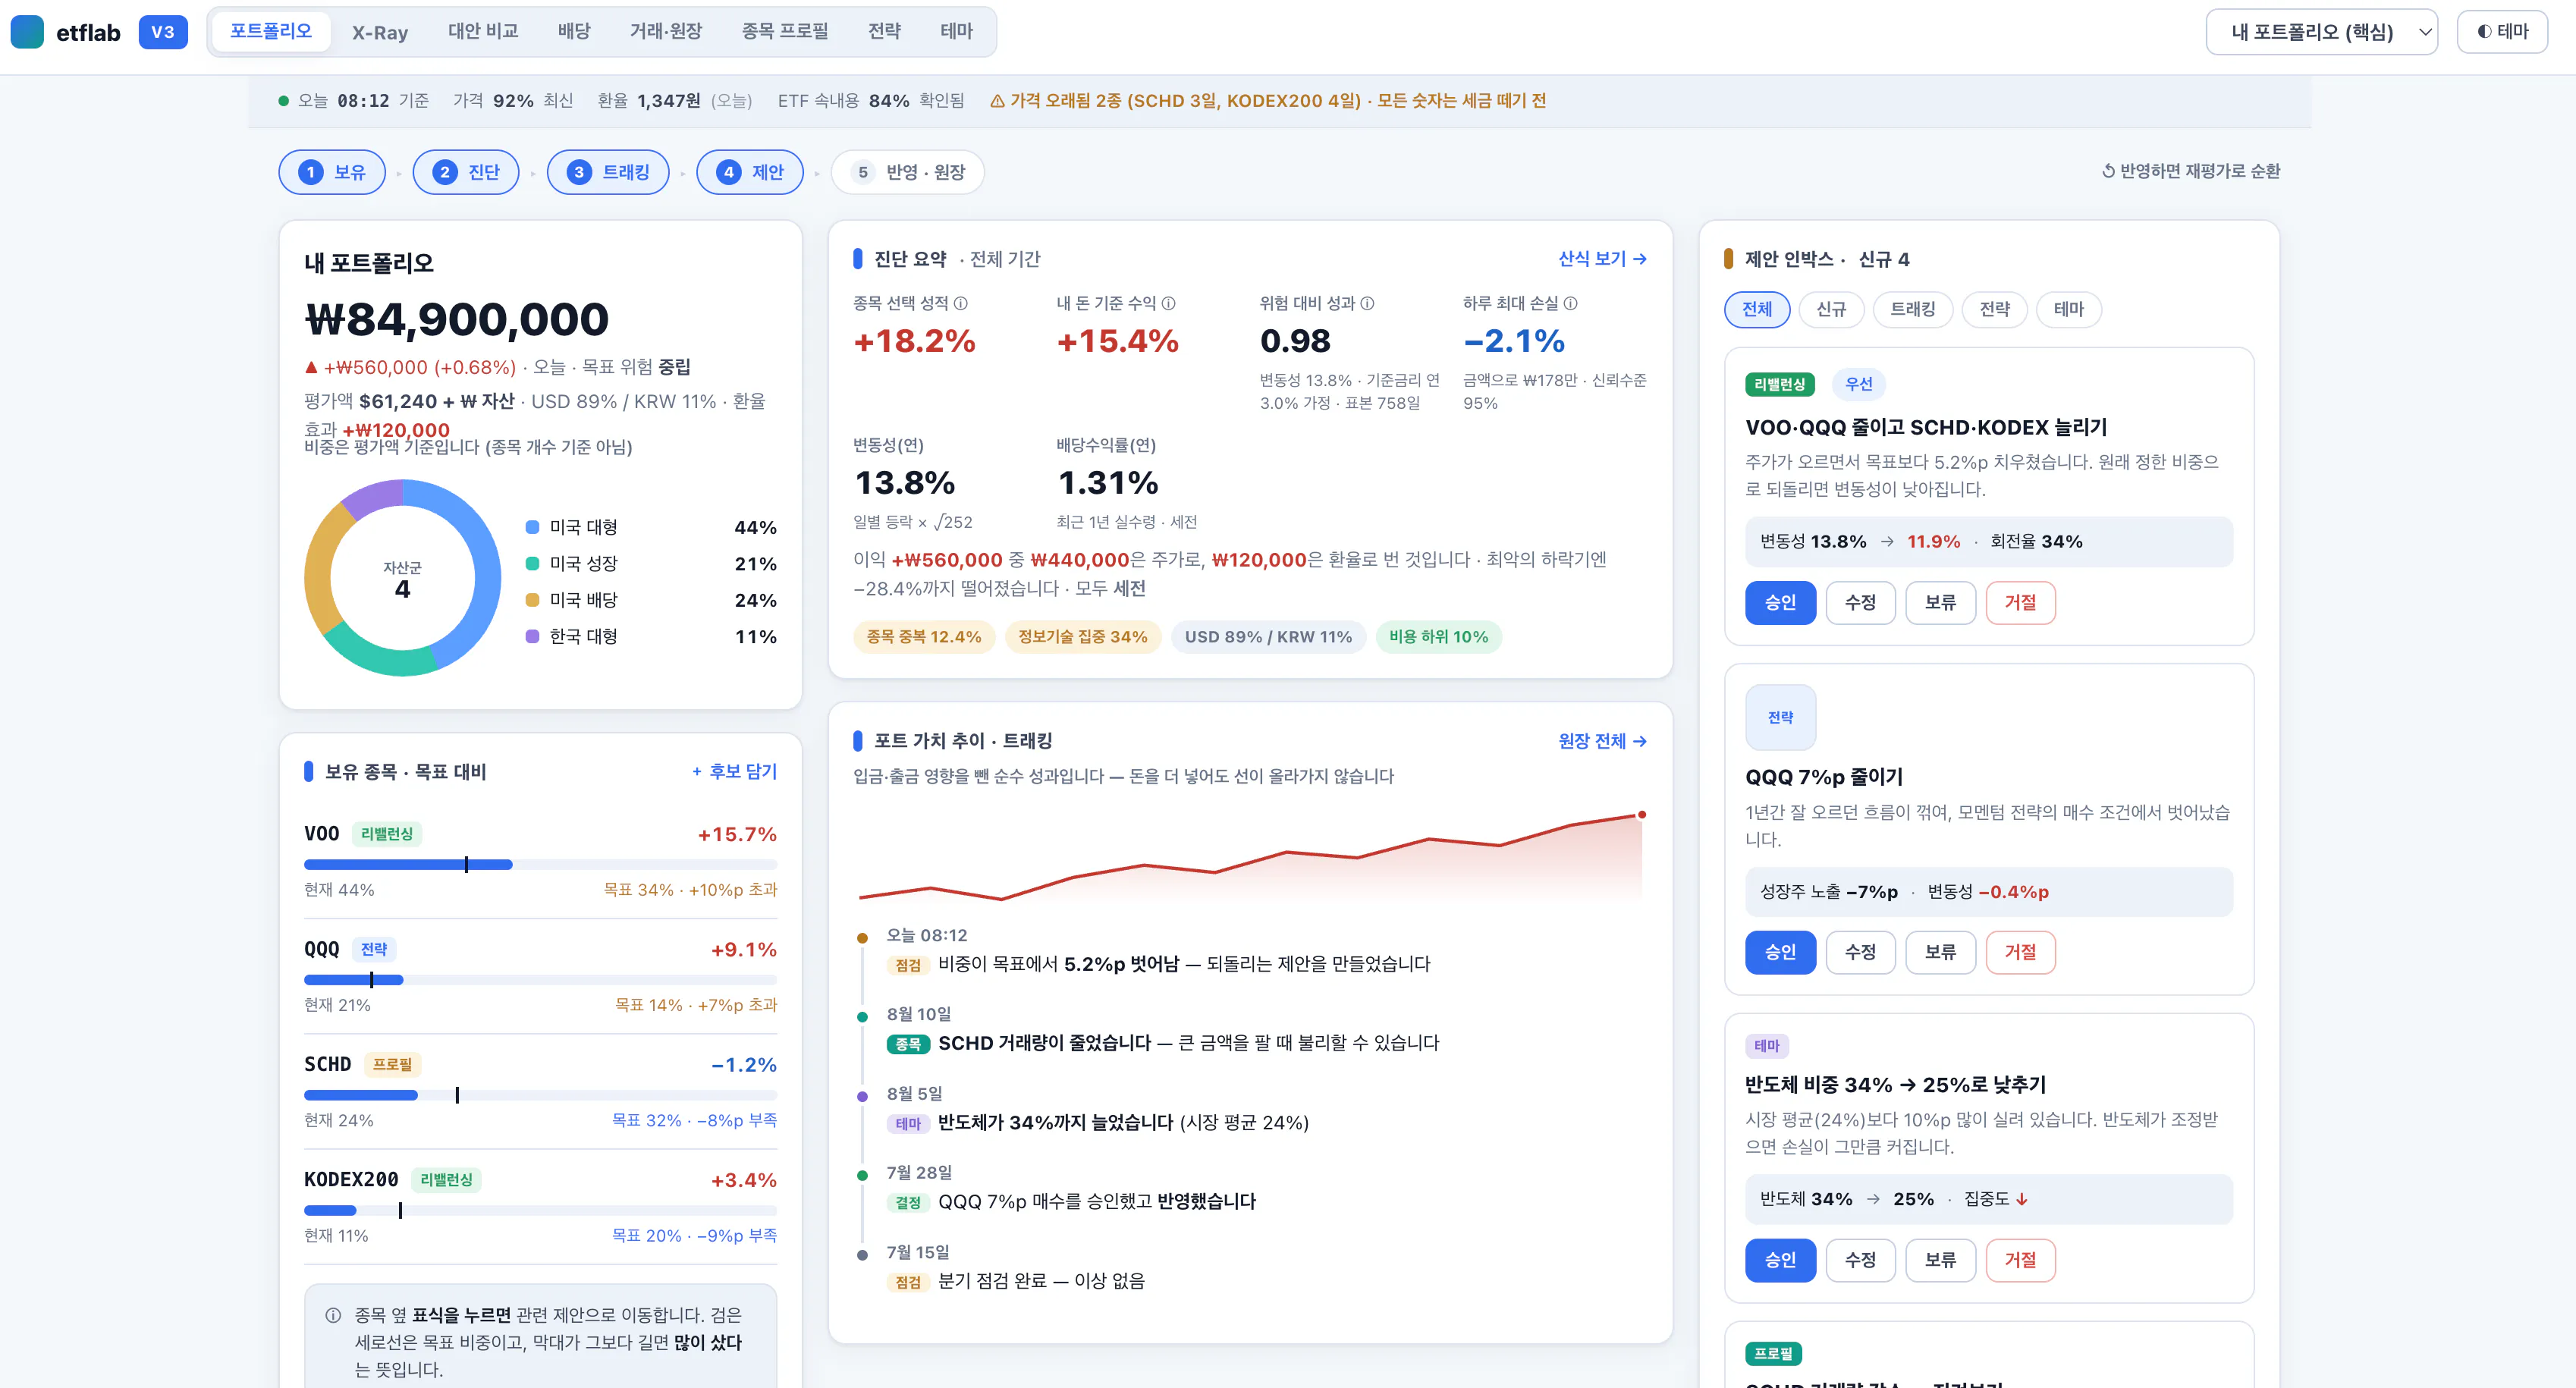Go to the 거래·원장 tab
The width and height of the screenshot is (2576, 1388).
tap(666, 32)
